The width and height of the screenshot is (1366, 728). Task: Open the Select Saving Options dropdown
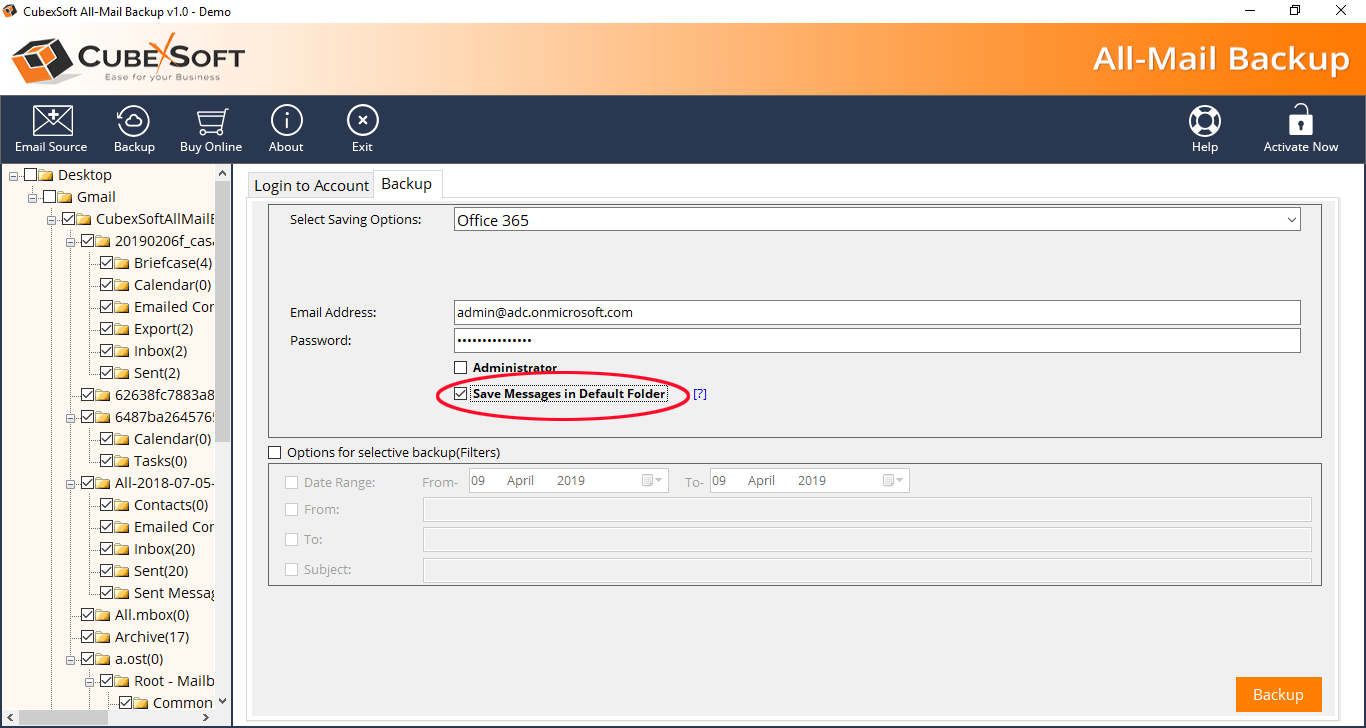pyautogui.click(x=1291, y=220)
